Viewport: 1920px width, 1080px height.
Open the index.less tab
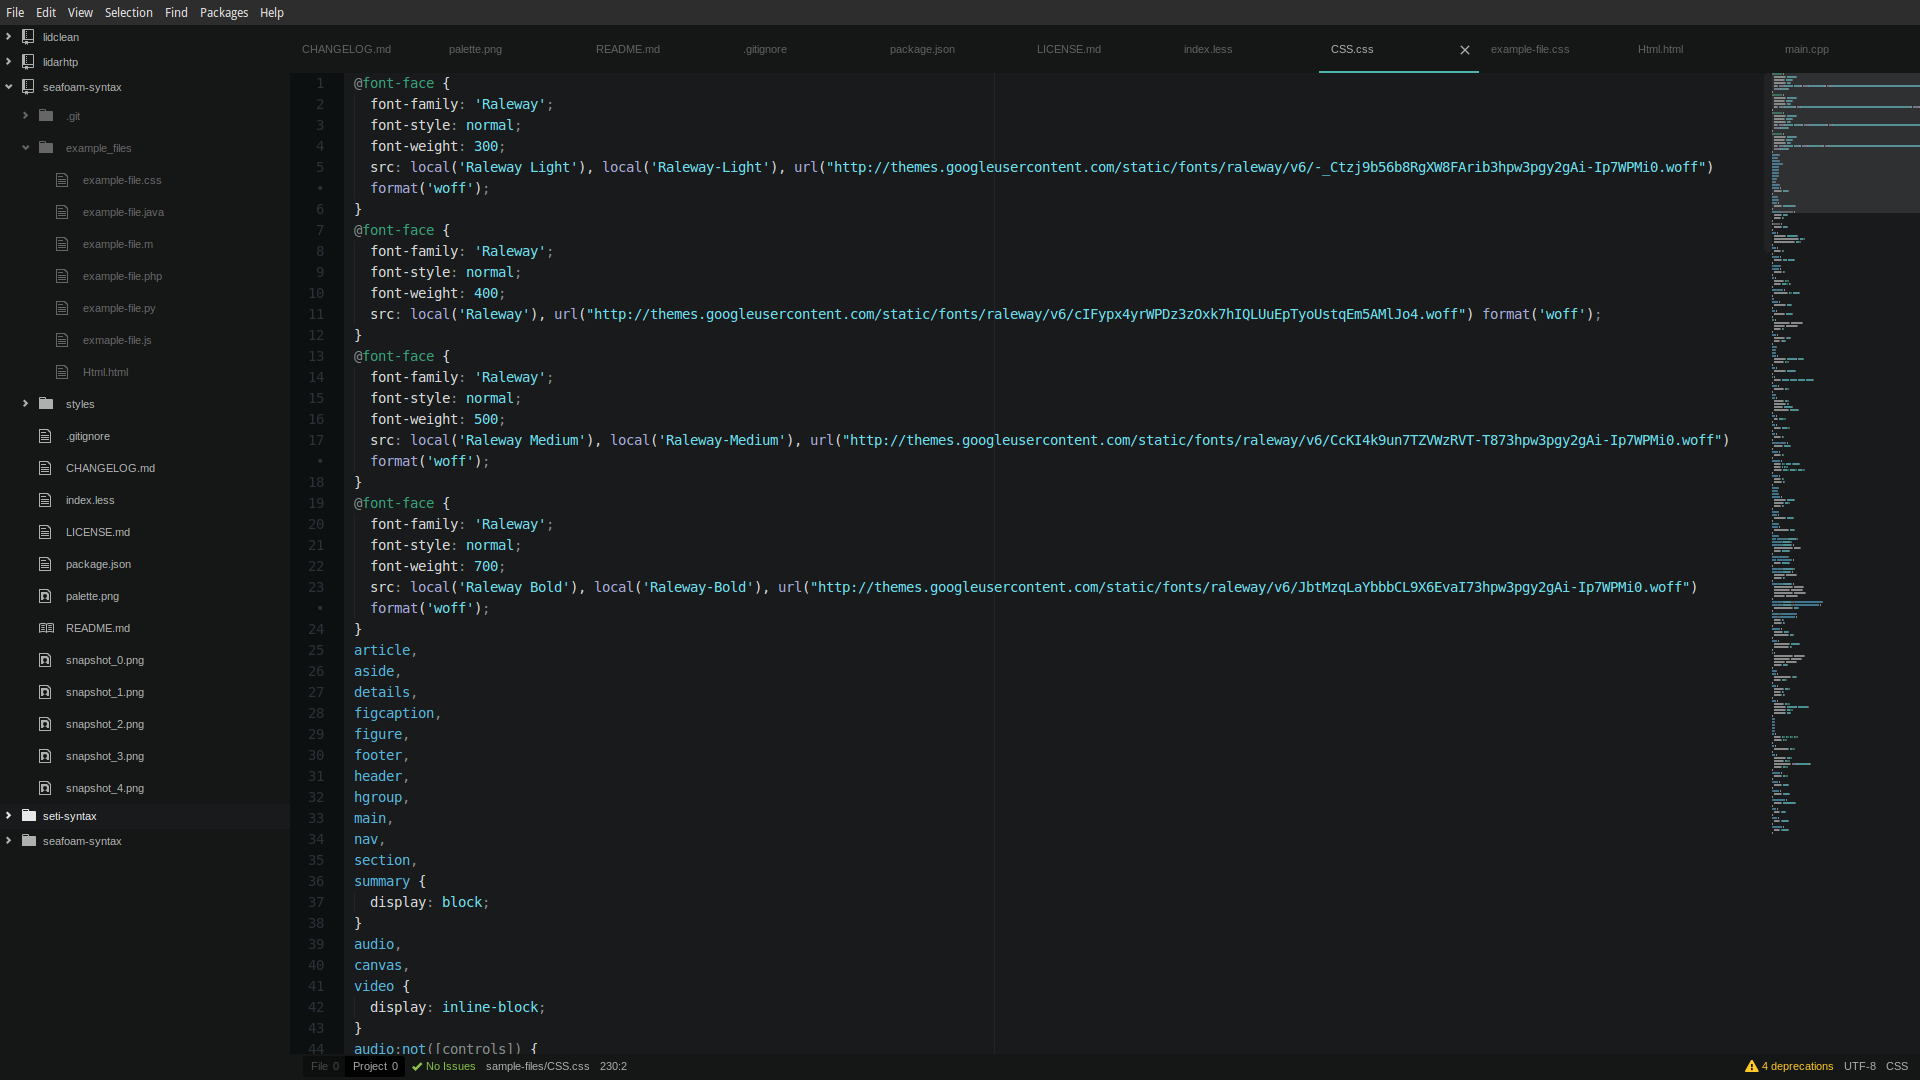(x=1208, y=49)
